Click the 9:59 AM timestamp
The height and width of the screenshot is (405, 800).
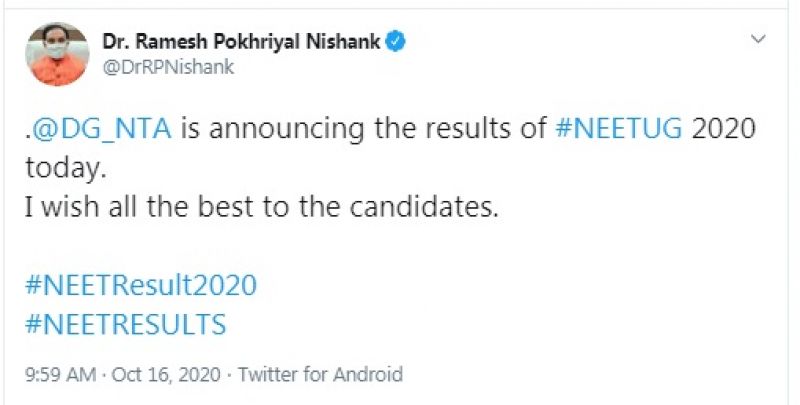[60, 375]
